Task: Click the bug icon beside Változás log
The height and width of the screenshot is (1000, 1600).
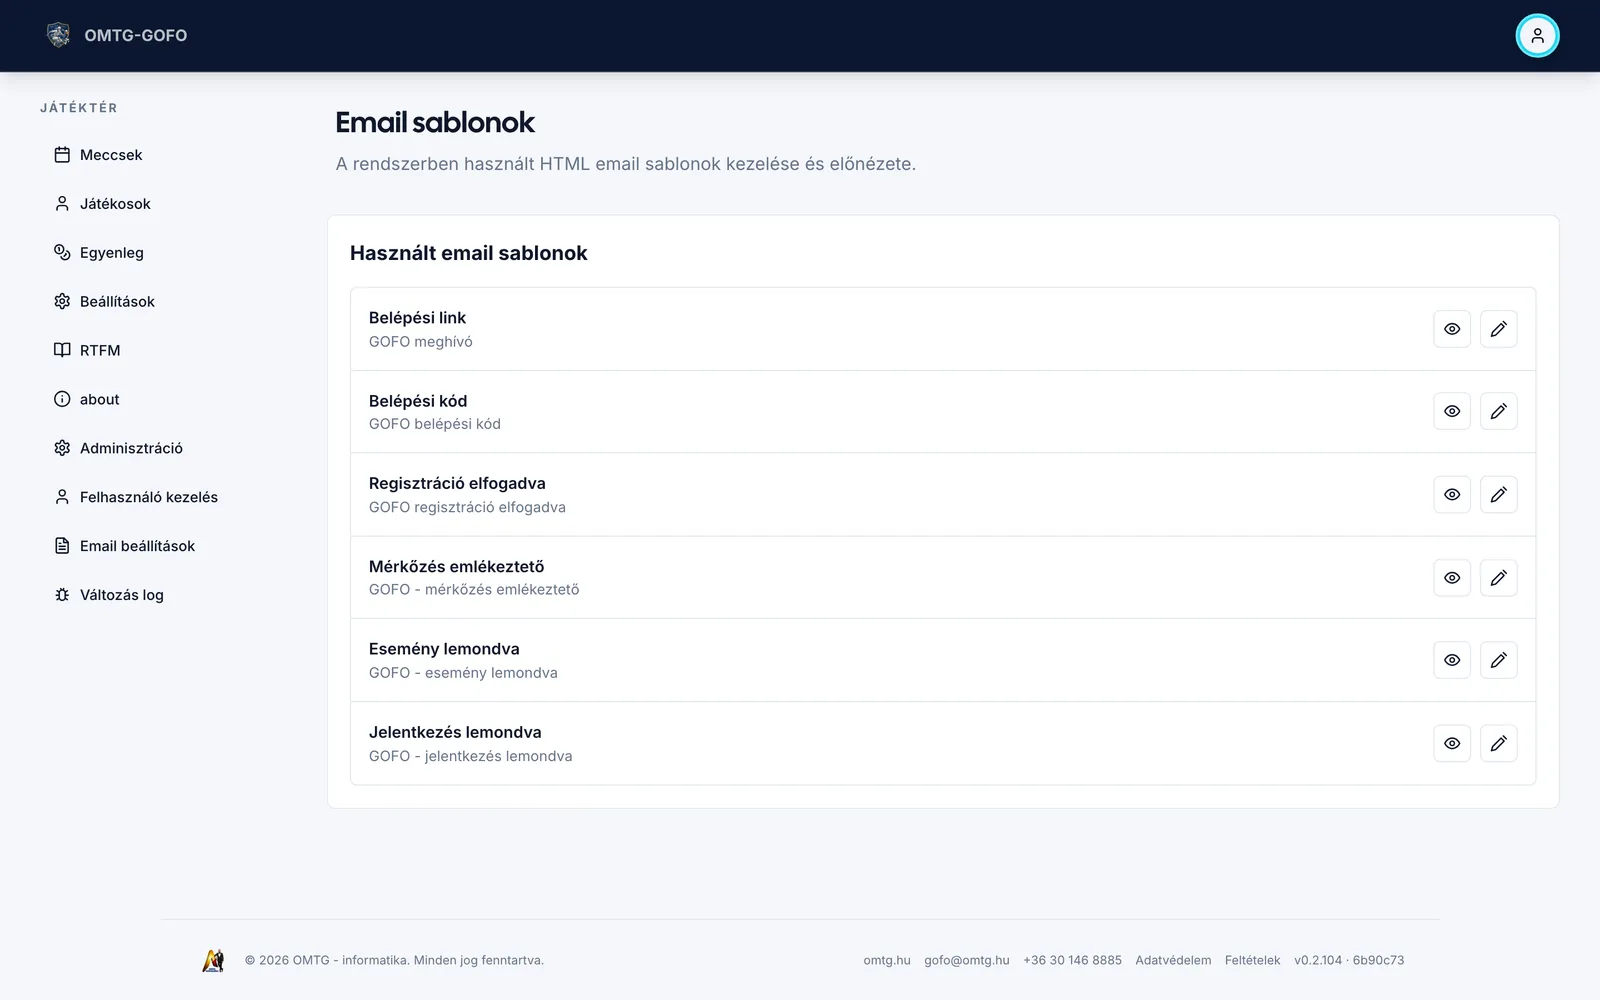Action: coord(62,595)
